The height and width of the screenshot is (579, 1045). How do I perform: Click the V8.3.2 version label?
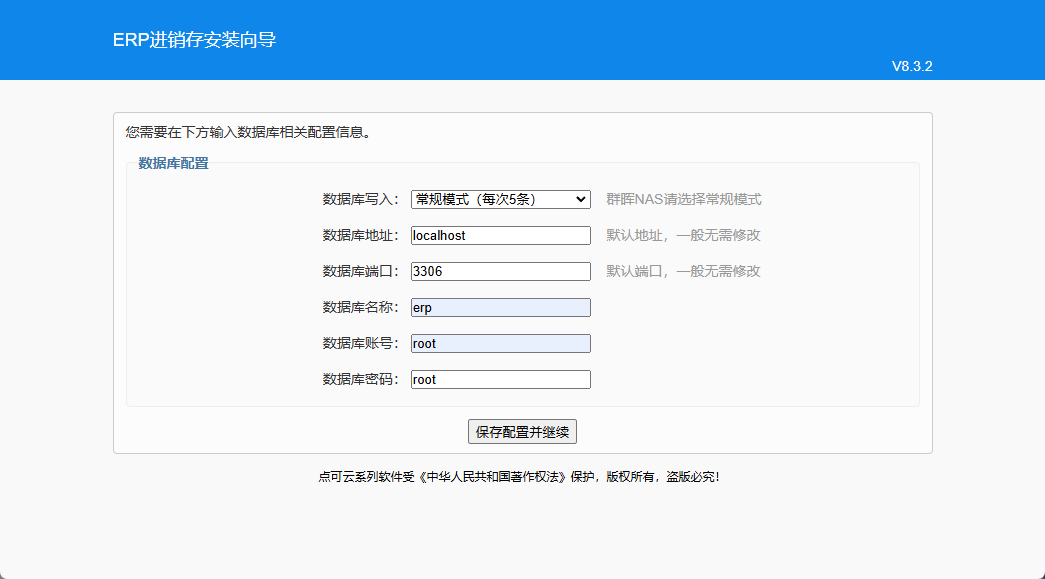(911, 66)
